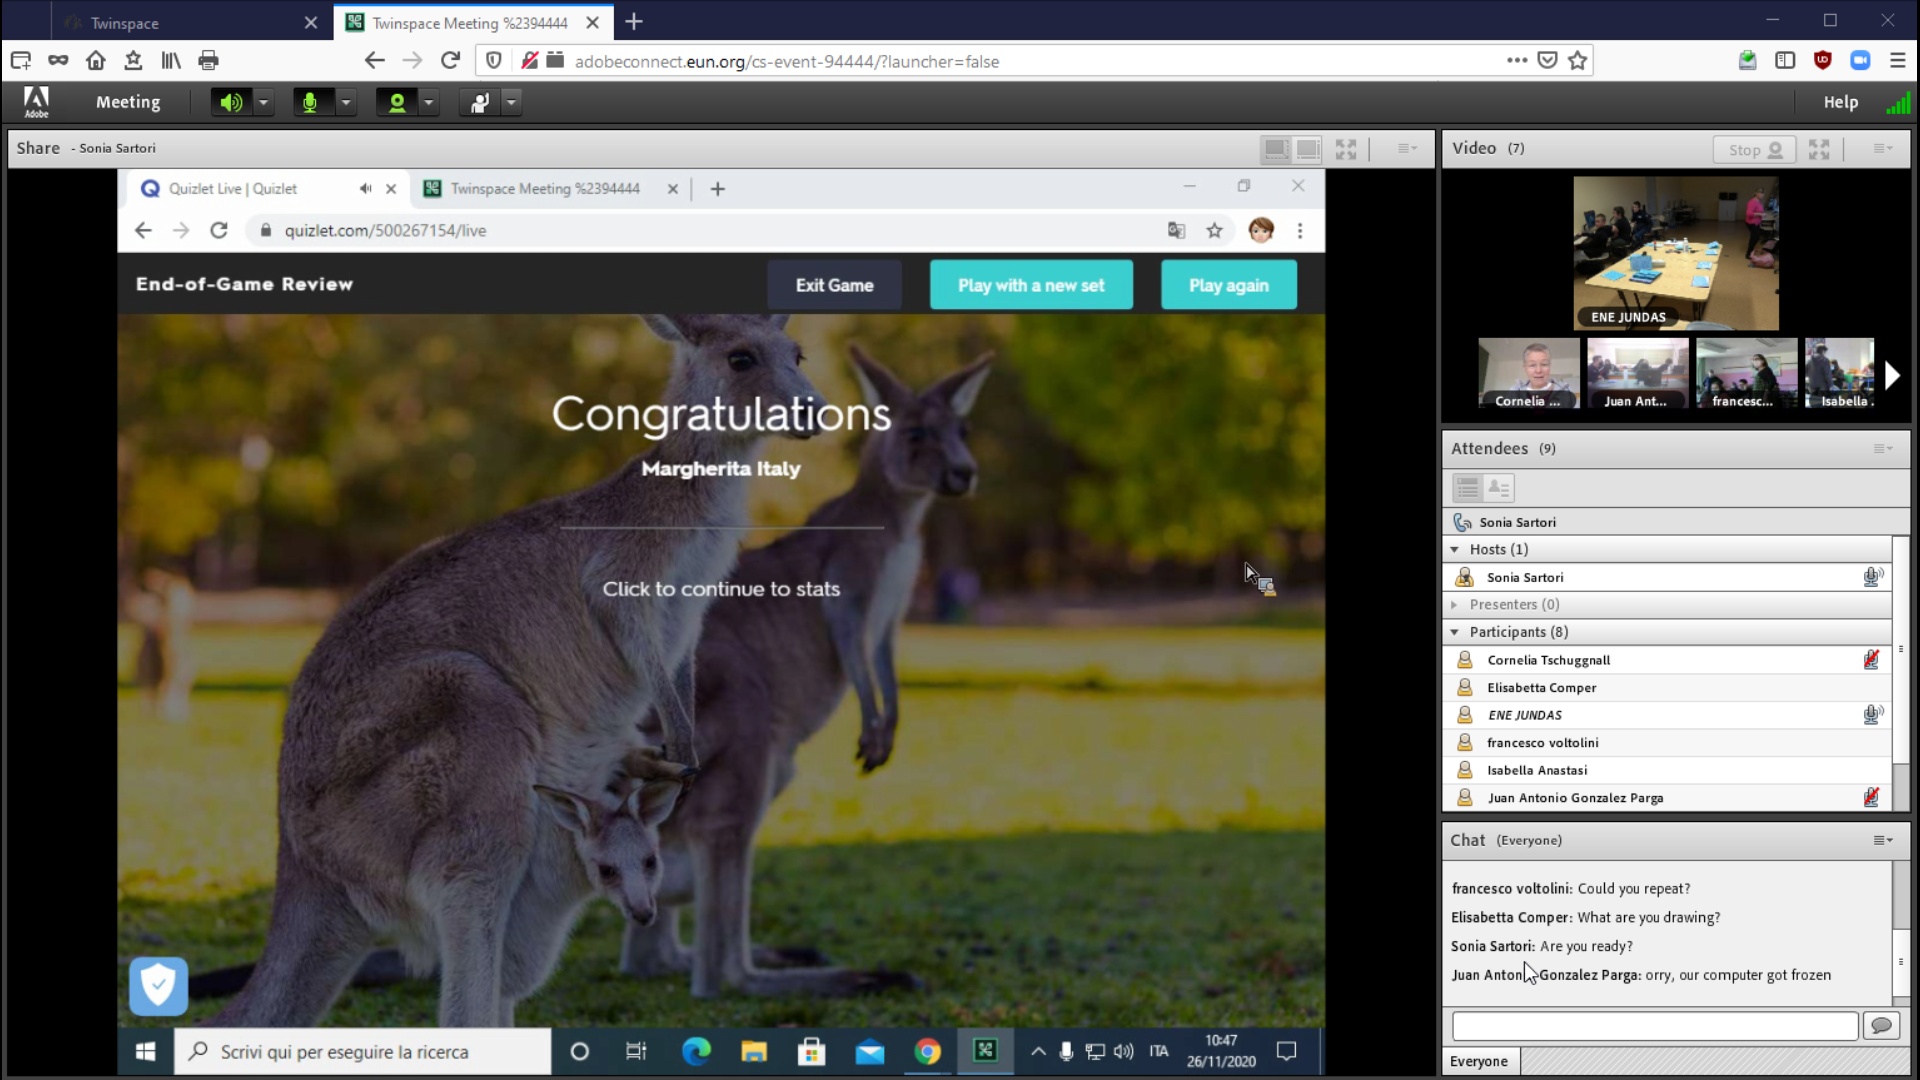This screenshot has height=1080, width=1920.
Task: Click Stop in the Video pod
Action: [x=1754, y=149]
